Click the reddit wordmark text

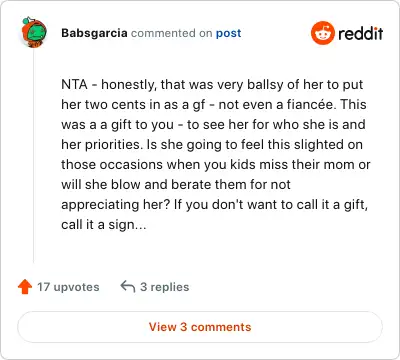point(360,33)
